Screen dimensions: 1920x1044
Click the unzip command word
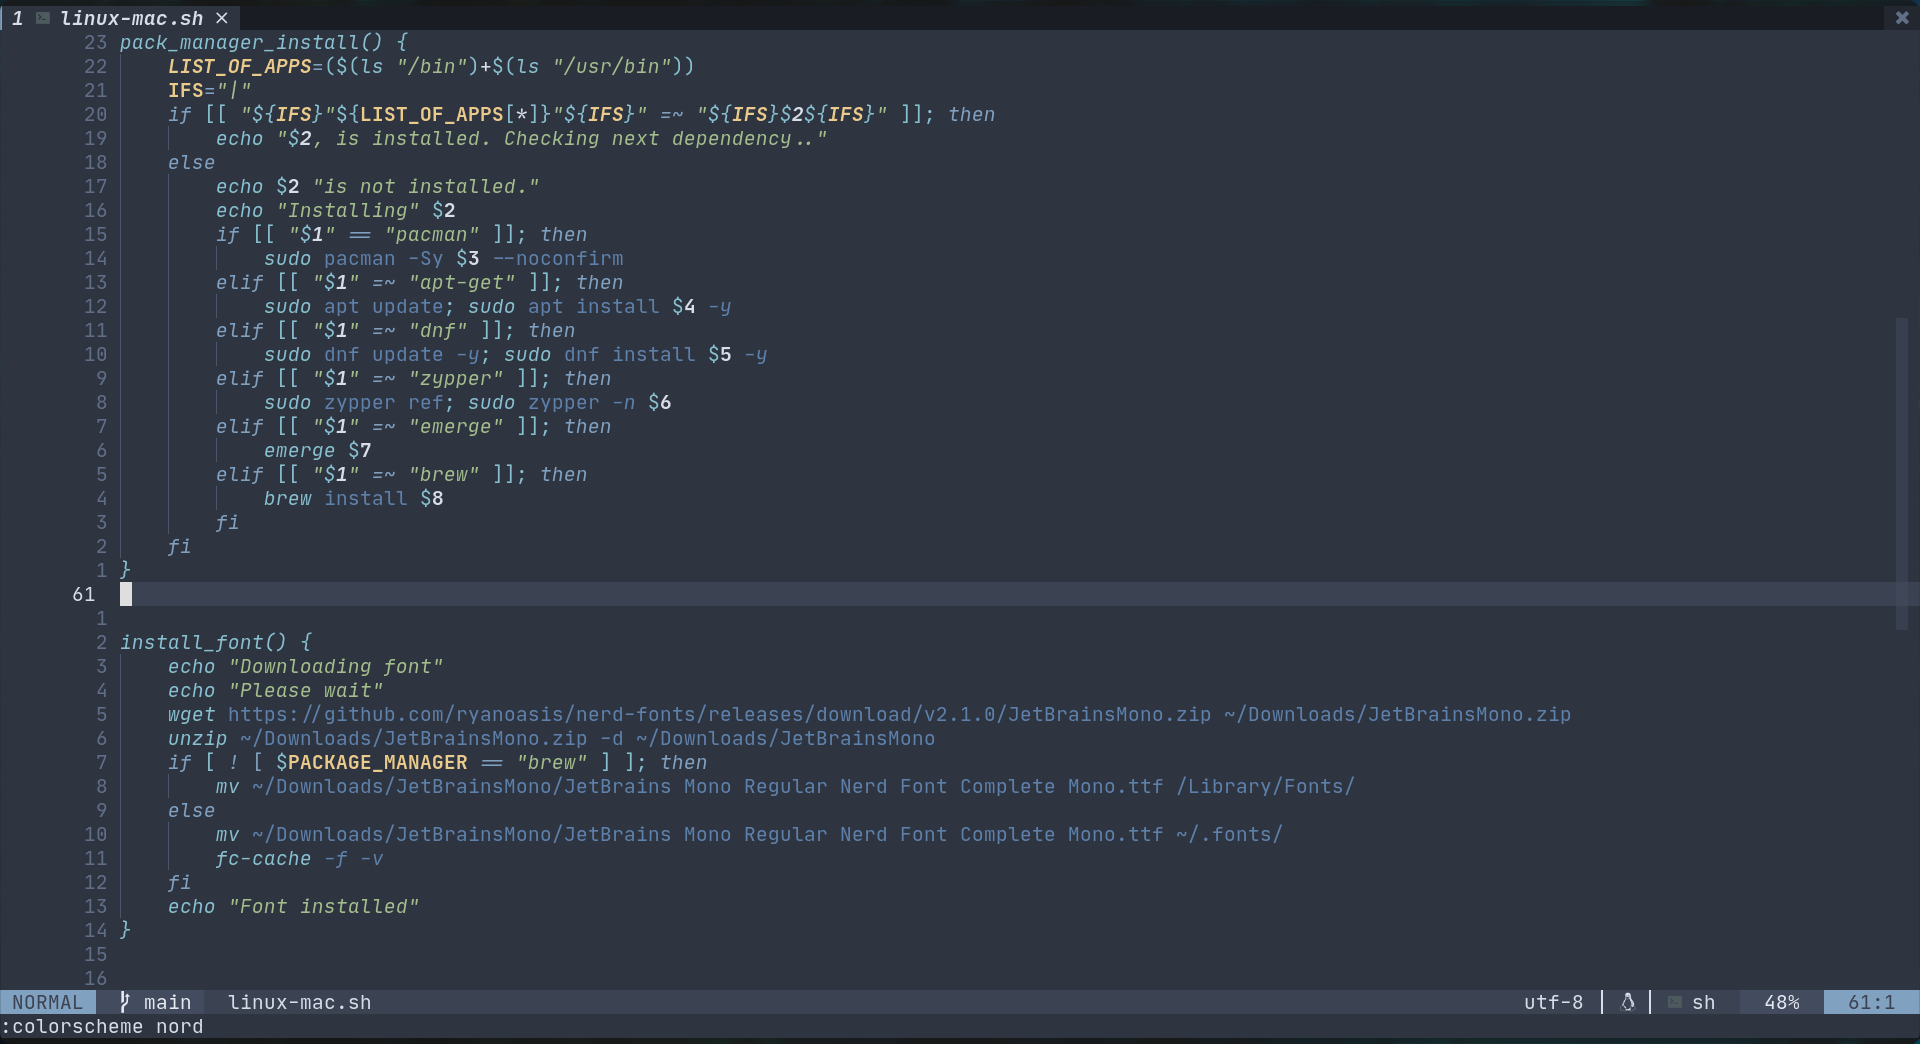[198, 738]
